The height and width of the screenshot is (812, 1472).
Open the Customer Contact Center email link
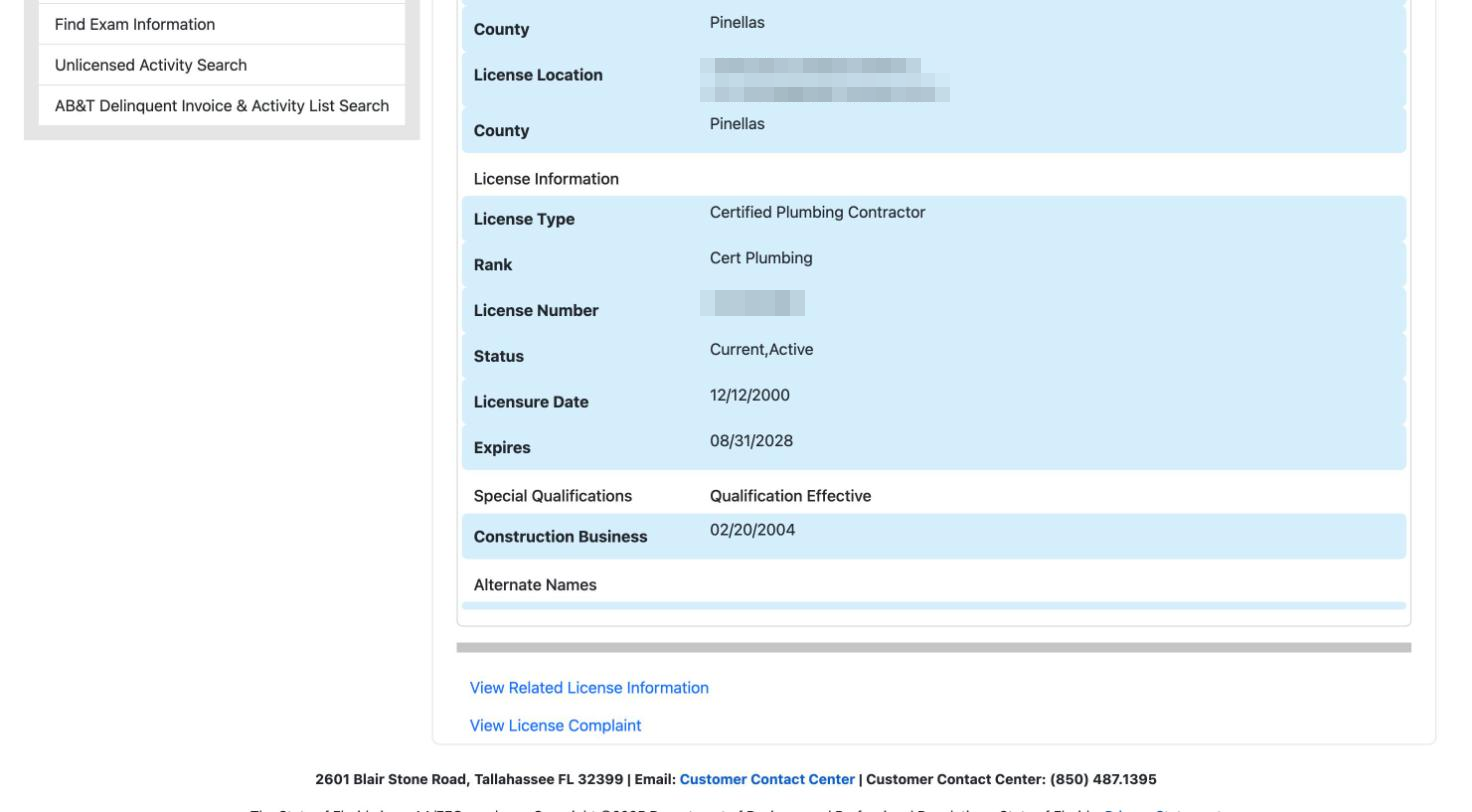[x=767, y=779]
